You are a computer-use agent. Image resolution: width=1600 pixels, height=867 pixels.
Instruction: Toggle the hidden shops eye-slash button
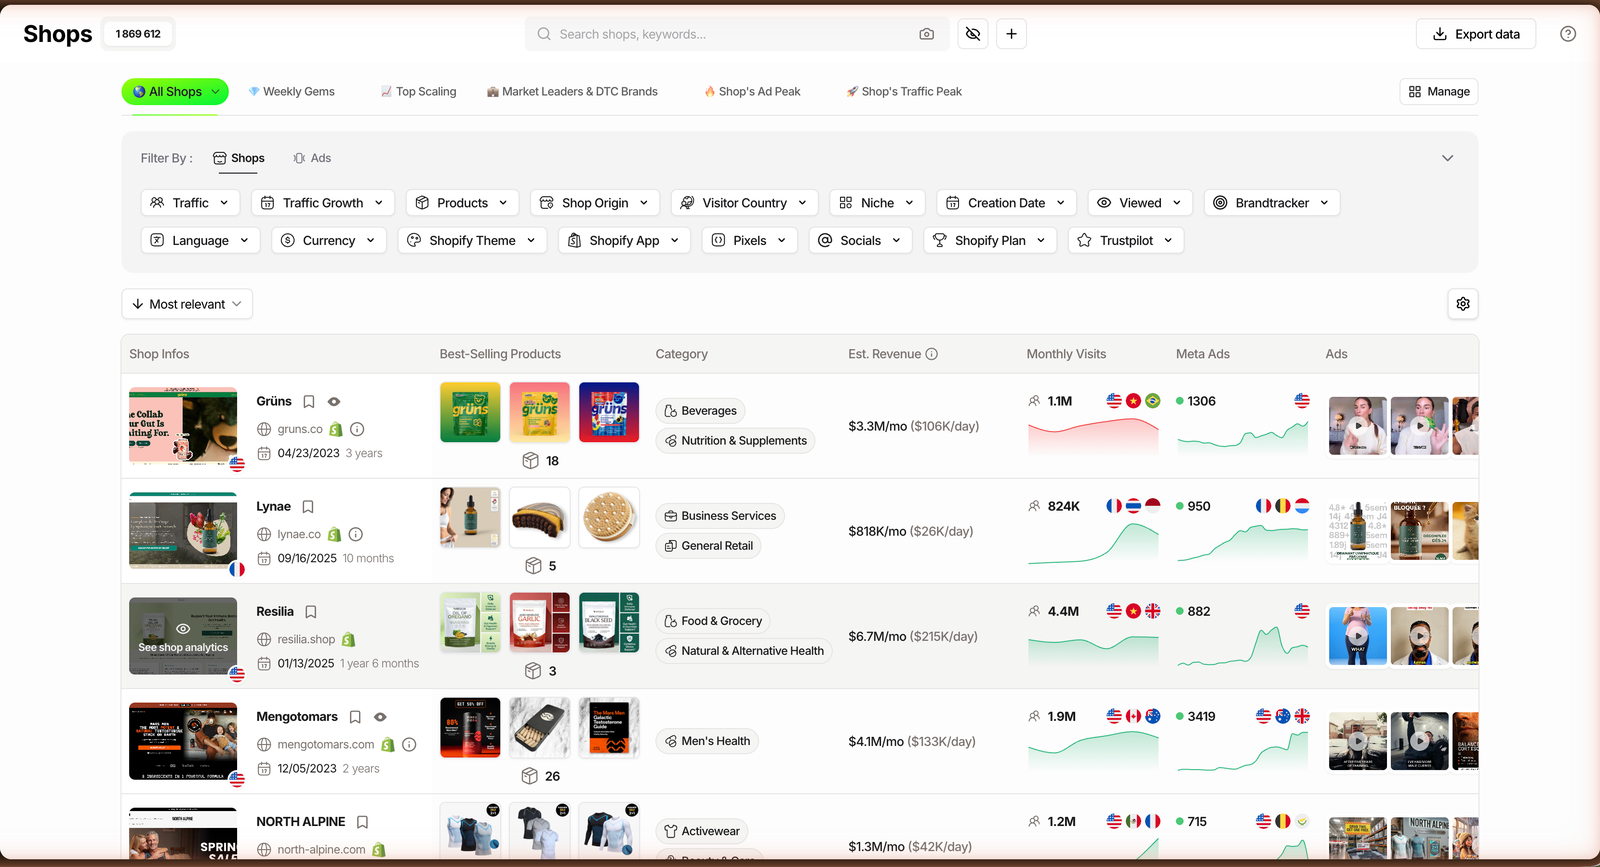point(973,34)
